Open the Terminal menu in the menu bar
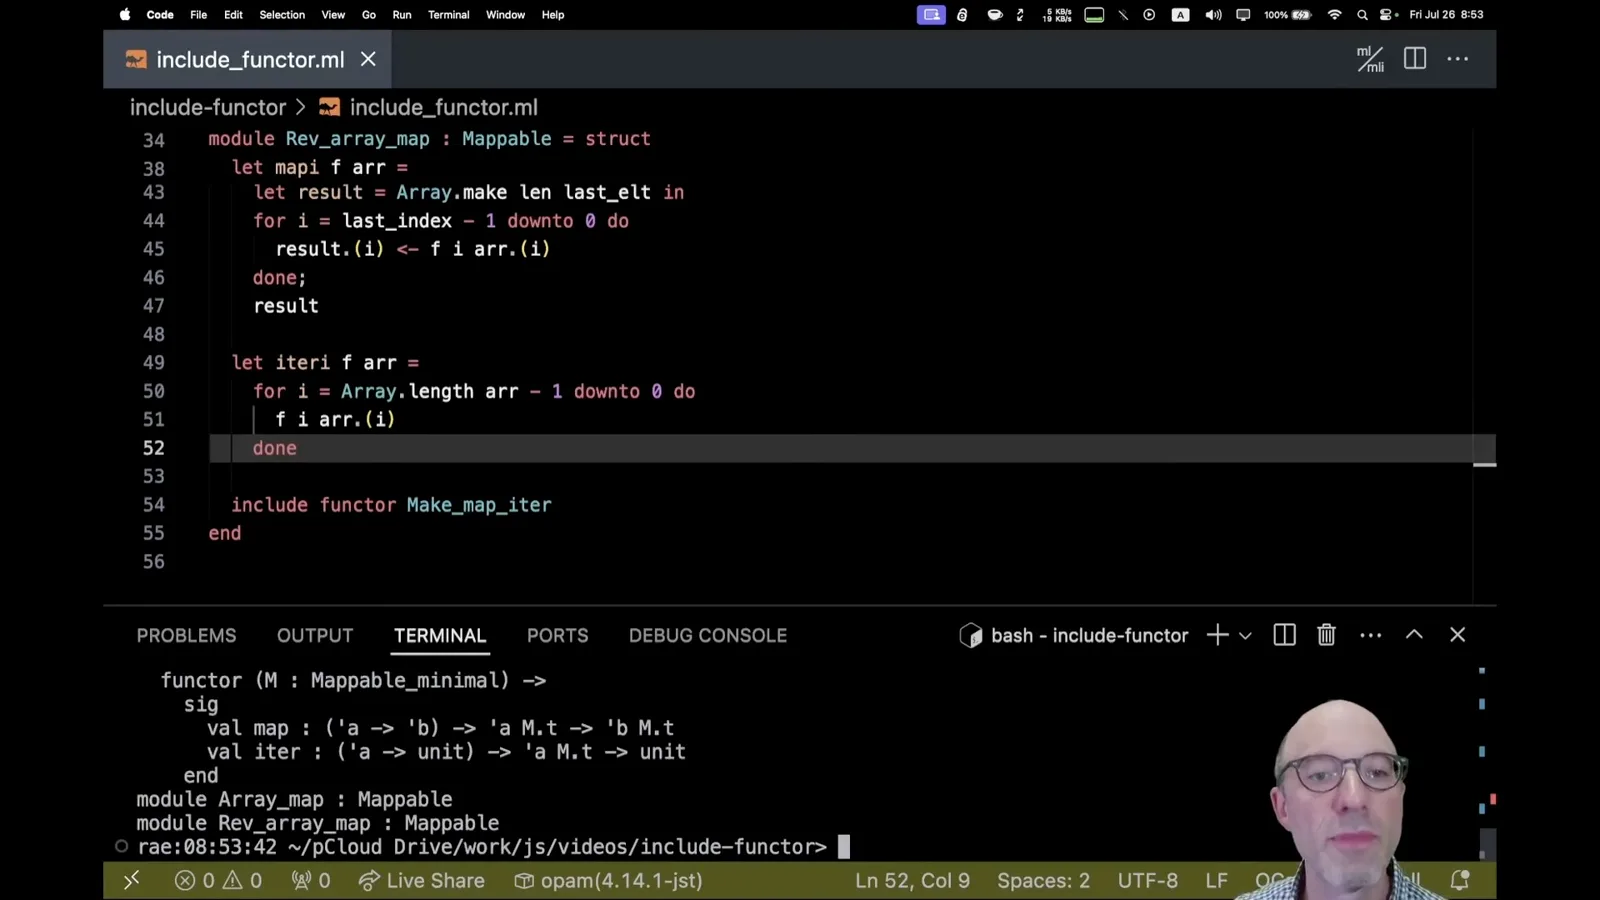This screenshot has height=900, width=1600. point(448,15)
